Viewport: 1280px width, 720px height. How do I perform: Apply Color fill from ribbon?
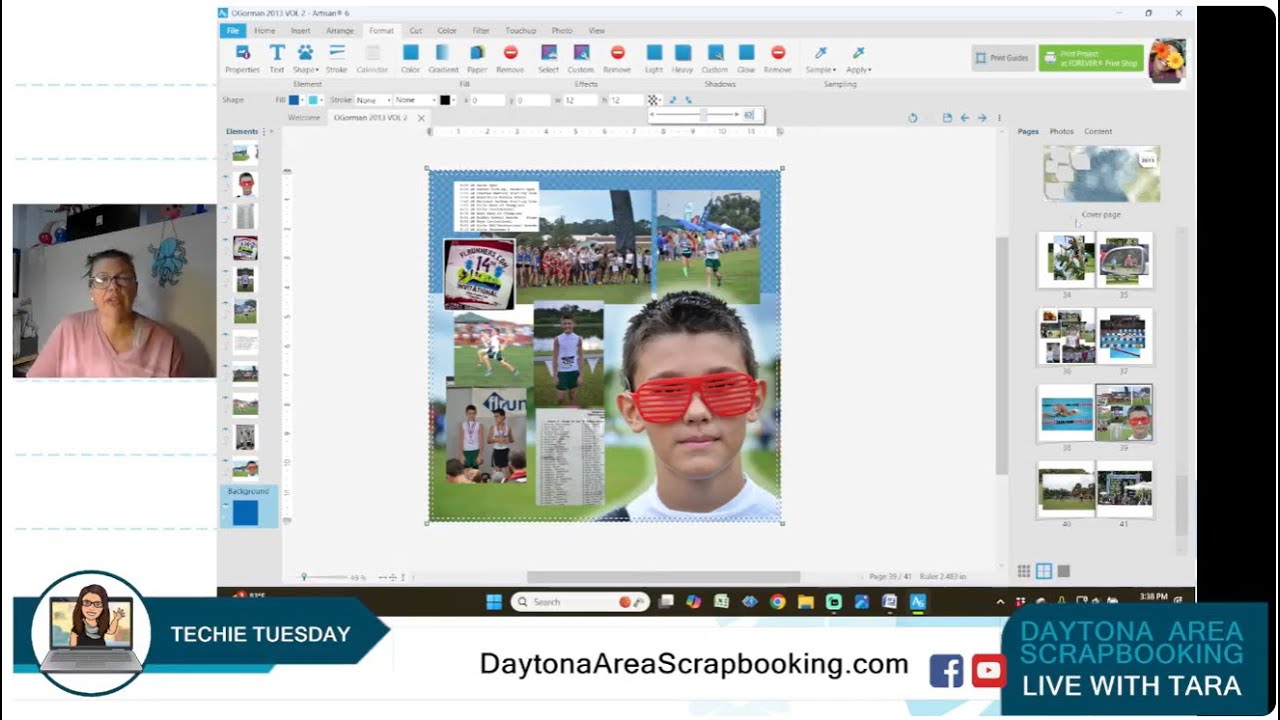(x=410, y=58)
